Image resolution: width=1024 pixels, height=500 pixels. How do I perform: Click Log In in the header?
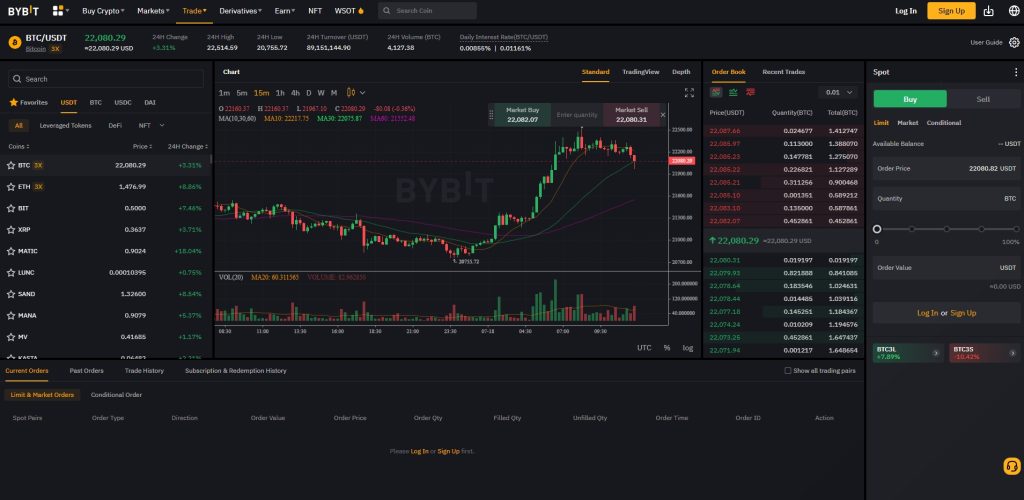click(x=906, y=11)
